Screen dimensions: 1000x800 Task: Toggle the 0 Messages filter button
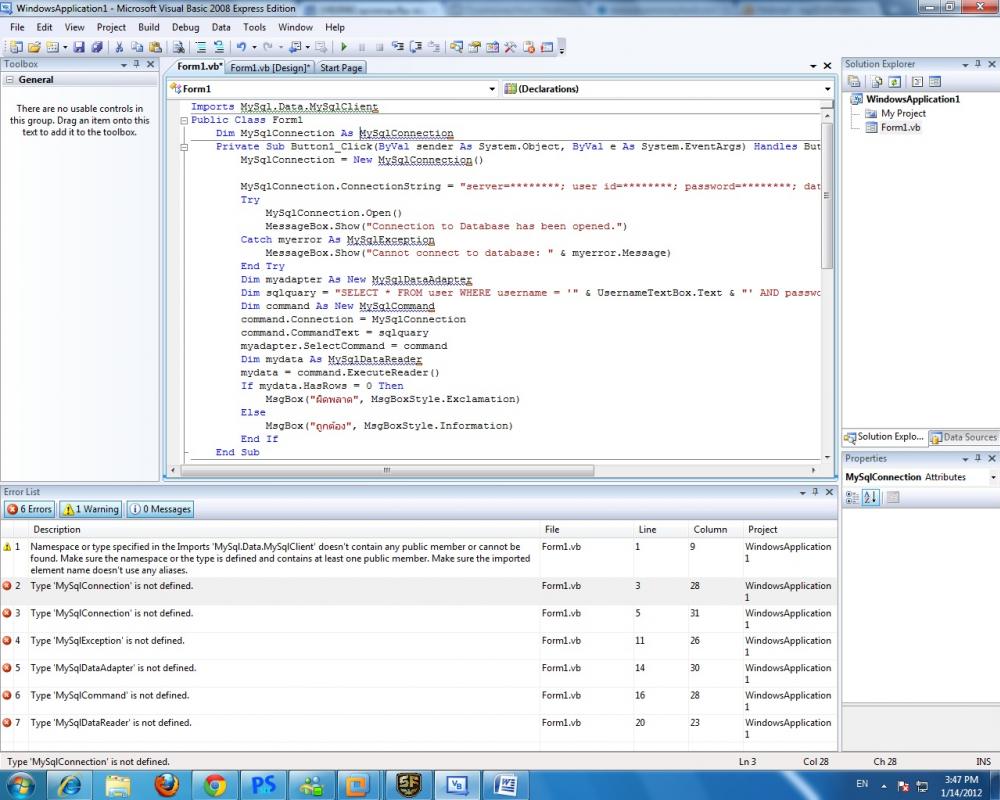(x=160, y=509)
